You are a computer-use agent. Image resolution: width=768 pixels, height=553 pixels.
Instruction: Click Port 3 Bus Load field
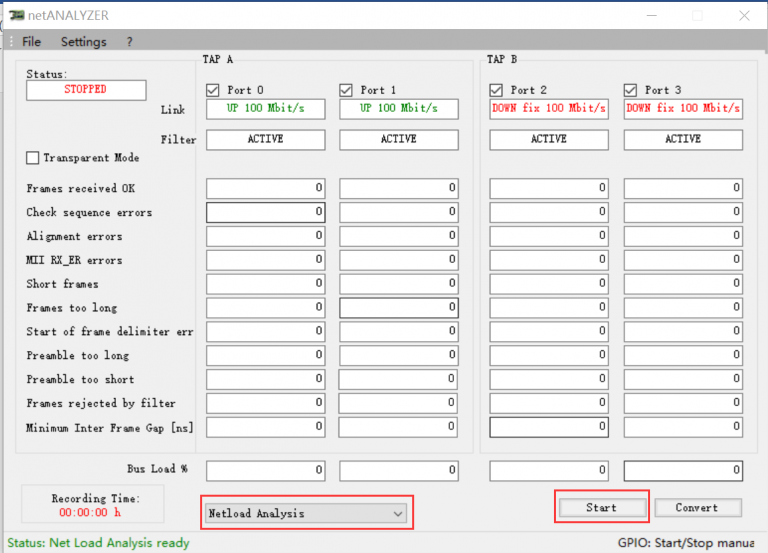coord(683,470)
